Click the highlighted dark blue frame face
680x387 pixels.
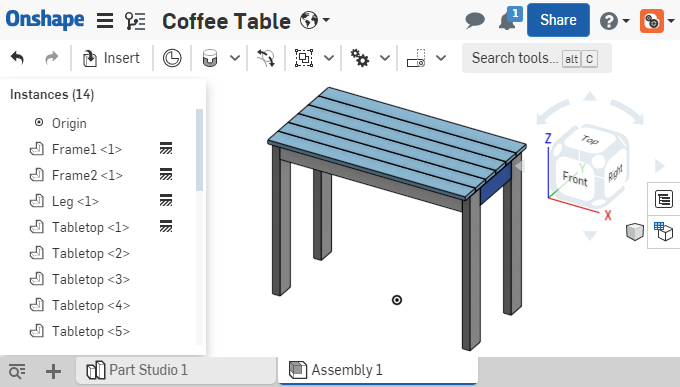pyautogui.click(x=496, y=184)
